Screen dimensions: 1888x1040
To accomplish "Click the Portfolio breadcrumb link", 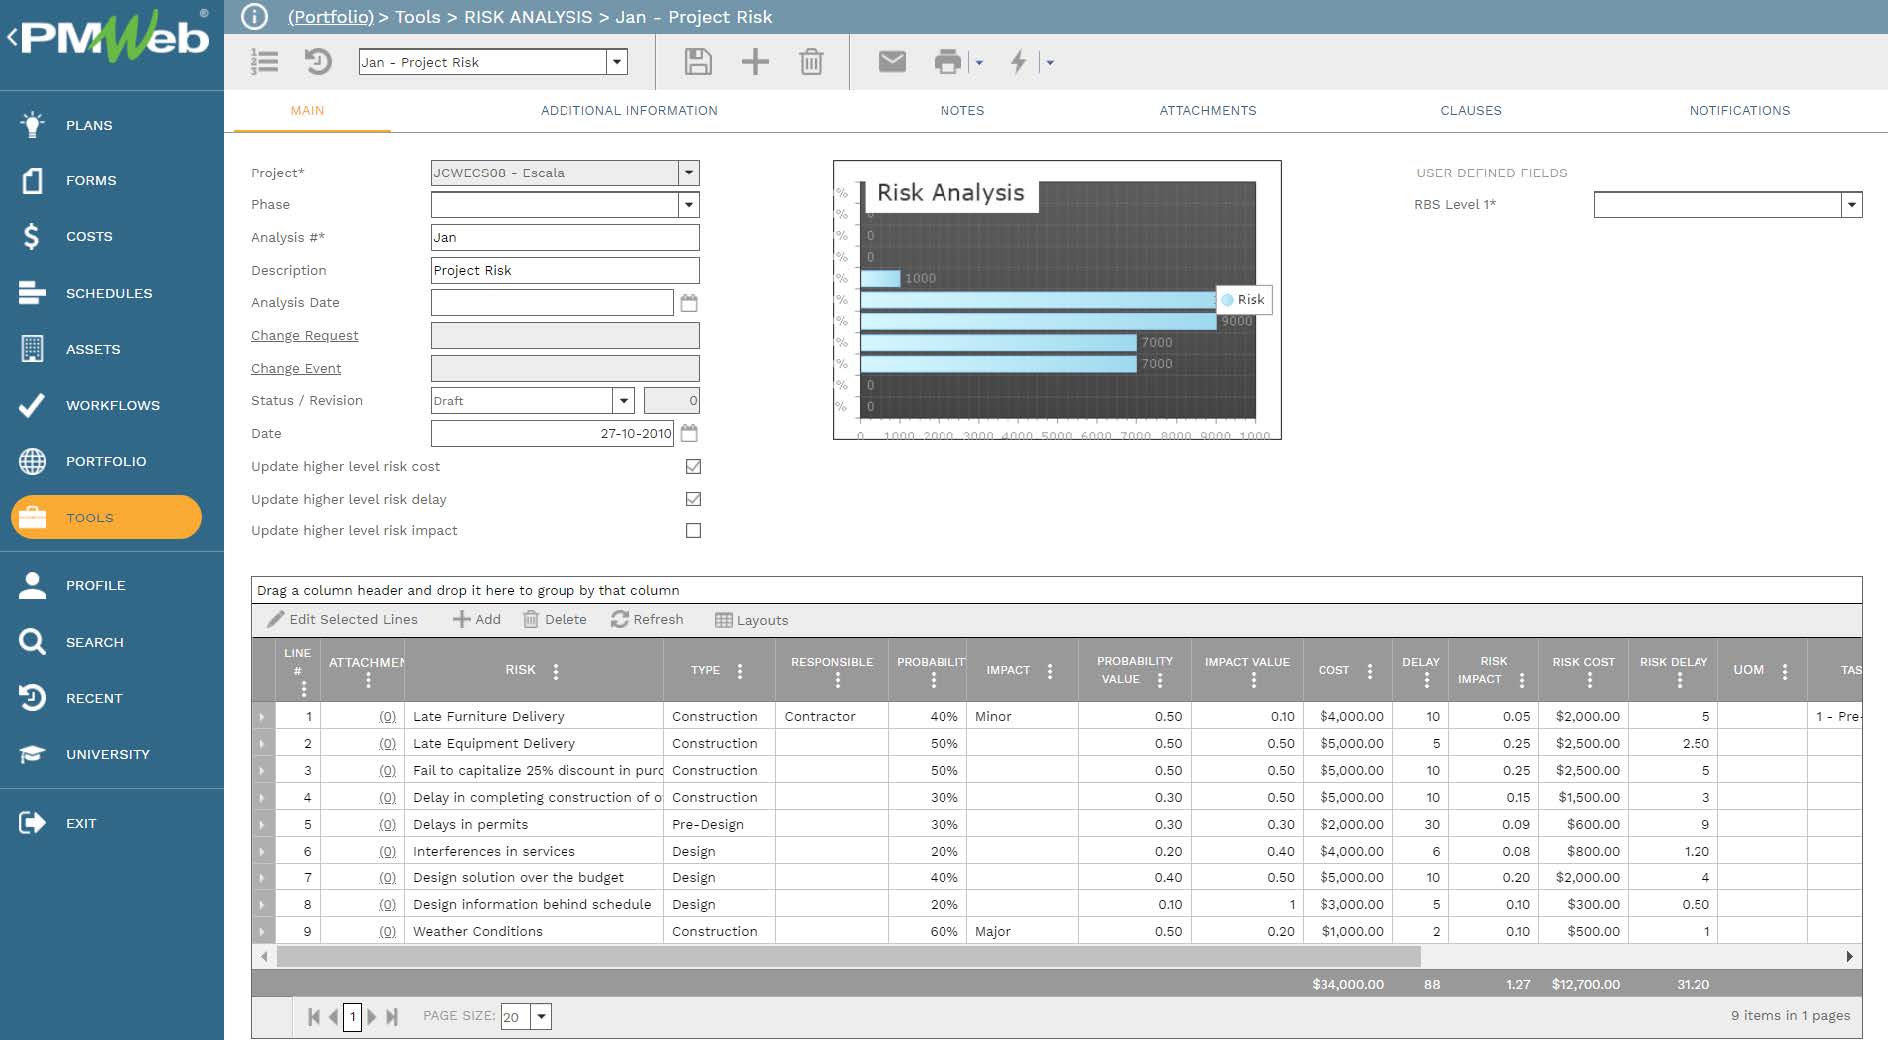I will (330, 17).
